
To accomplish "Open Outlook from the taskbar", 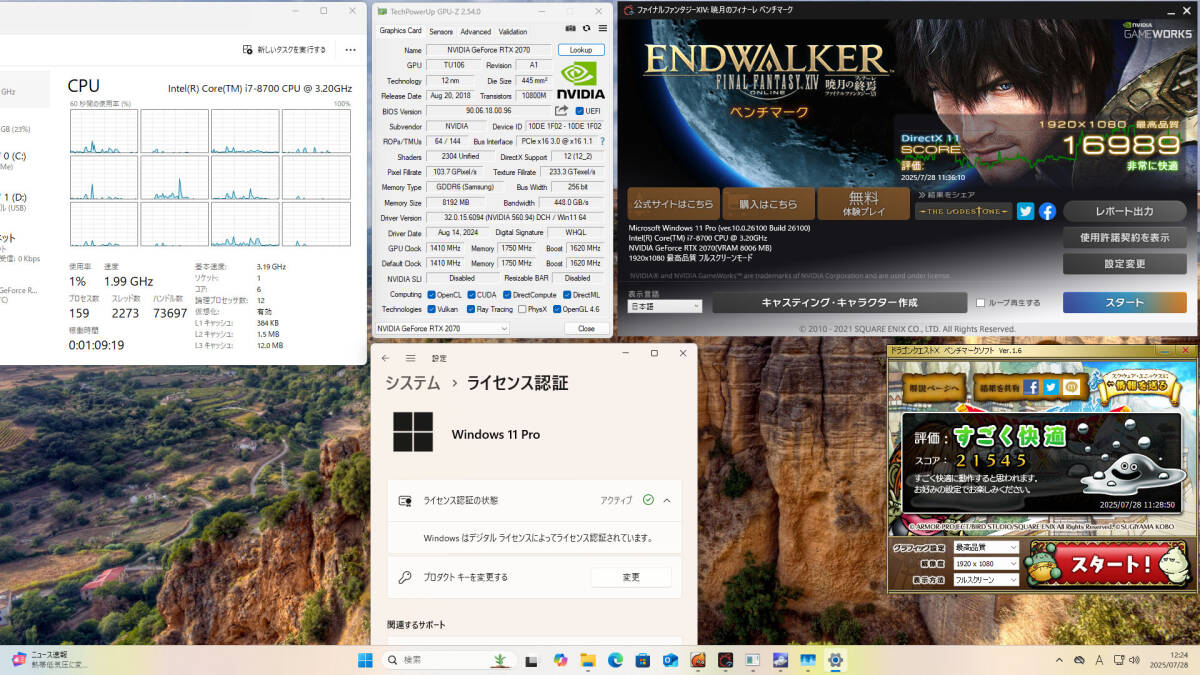I will (670, 660).
